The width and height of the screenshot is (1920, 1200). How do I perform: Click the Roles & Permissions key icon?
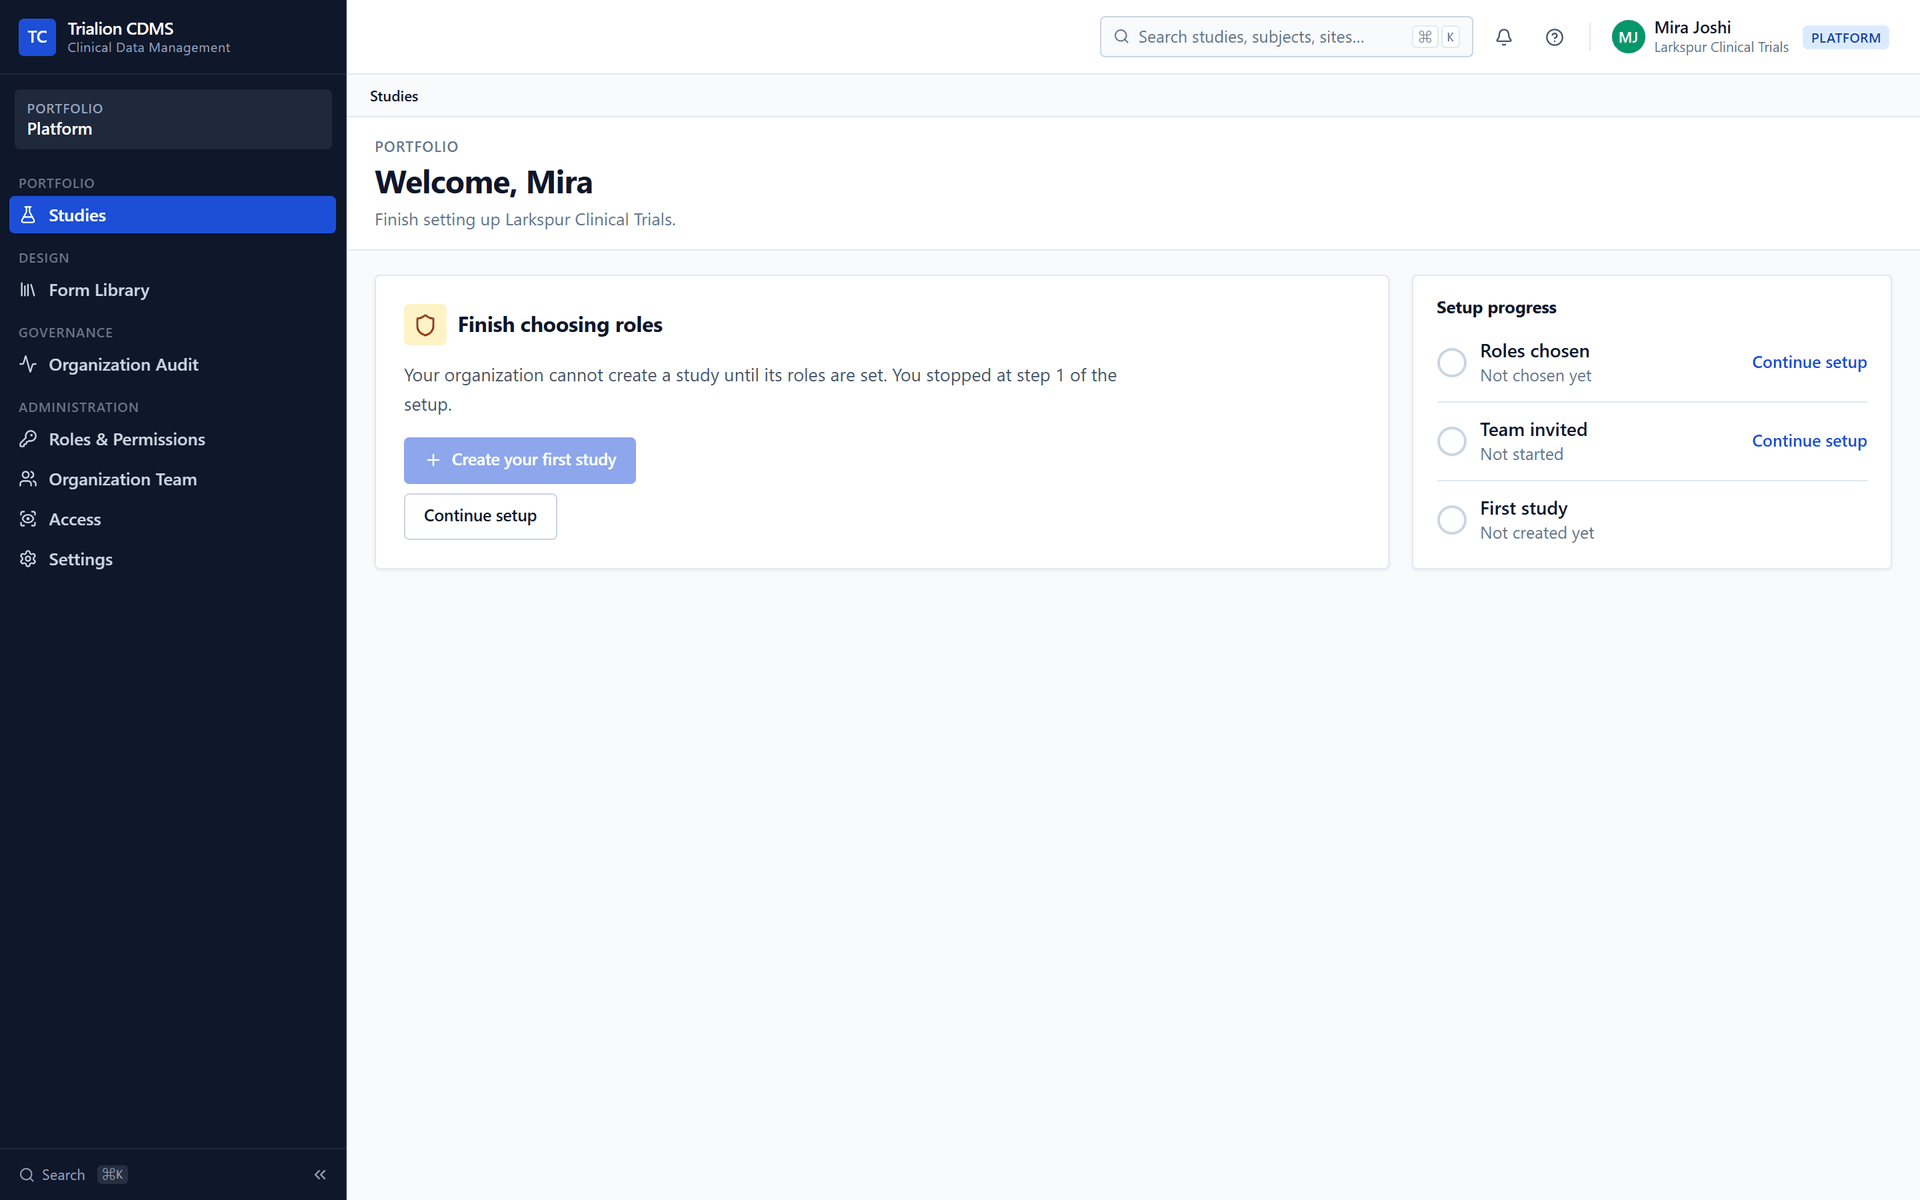[x=28, y=439]
